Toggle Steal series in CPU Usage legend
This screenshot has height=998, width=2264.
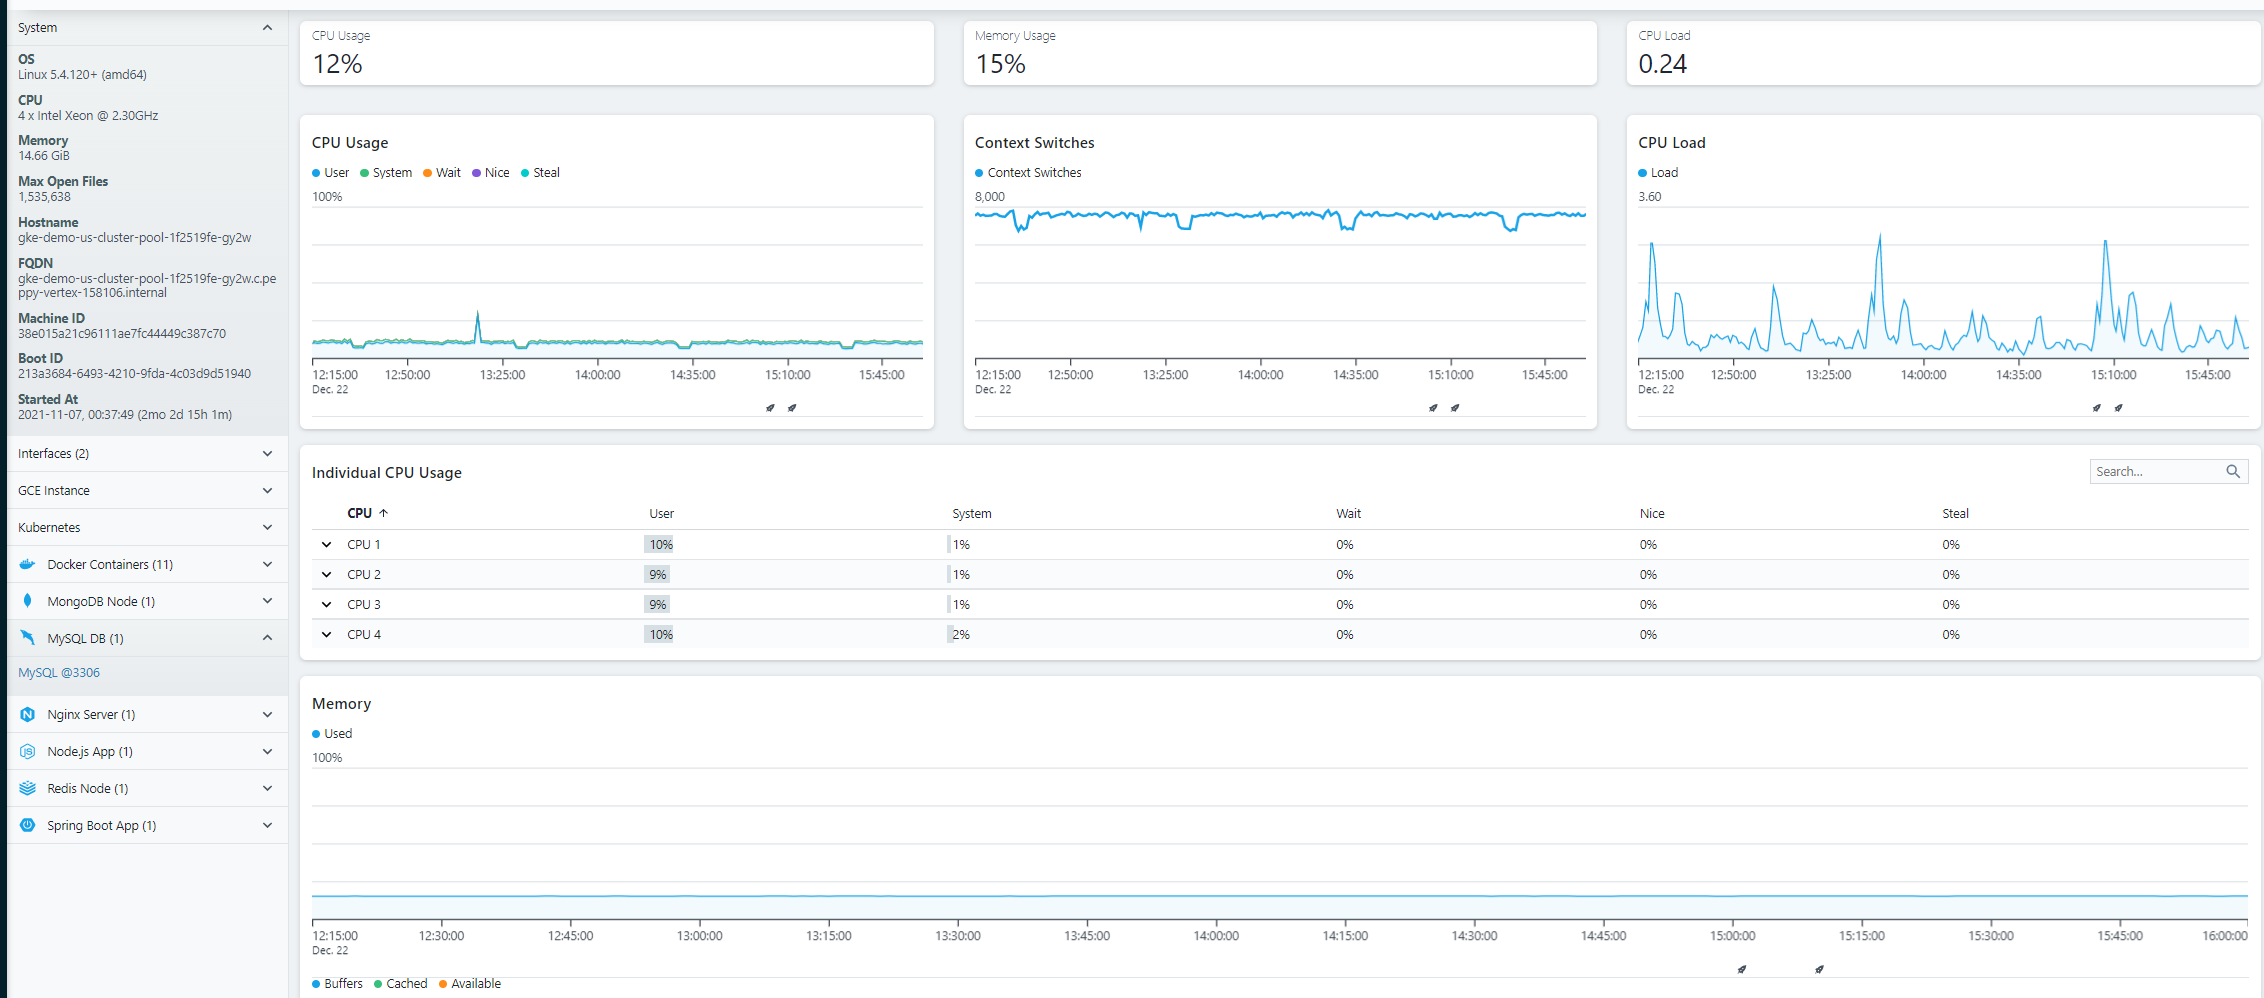[x=540, y=173]
